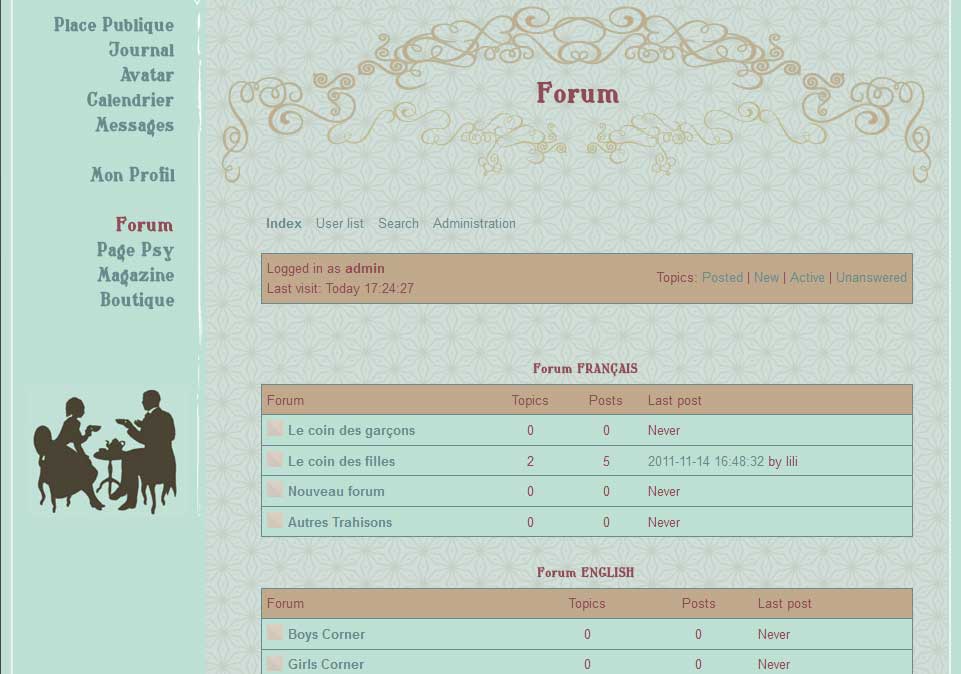Image resolution: width=961 pixels, height=674 pixels.
Task: Click Last visit: Today 17:24:27 text
Action: [340, 289]
